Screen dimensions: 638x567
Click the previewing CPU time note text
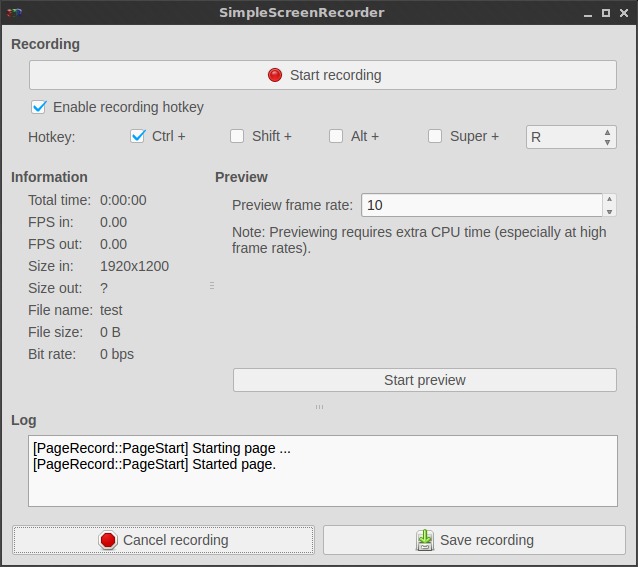pos(419,240)
